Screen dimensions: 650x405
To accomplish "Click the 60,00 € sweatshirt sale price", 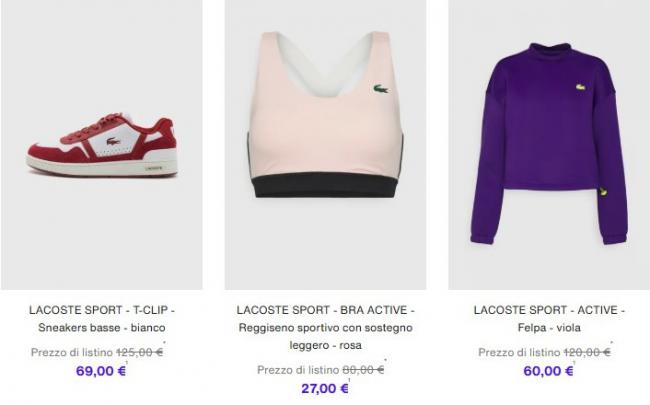I will click(x=548, y=371).
